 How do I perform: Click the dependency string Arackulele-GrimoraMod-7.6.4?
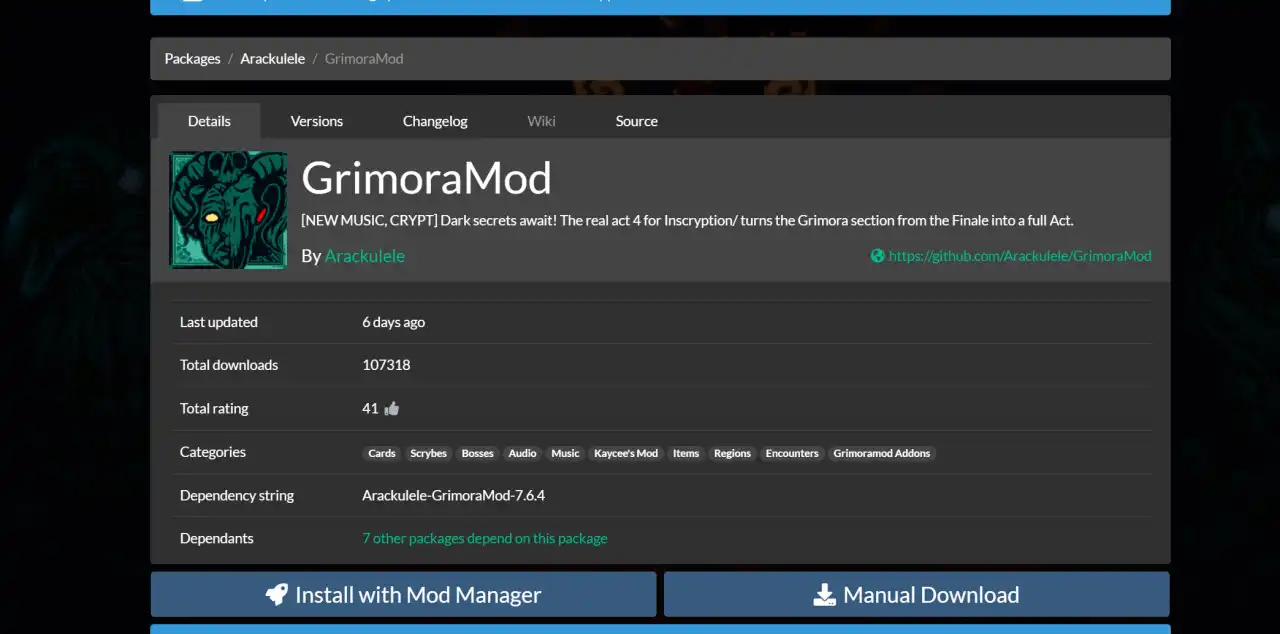click(453, 495)
